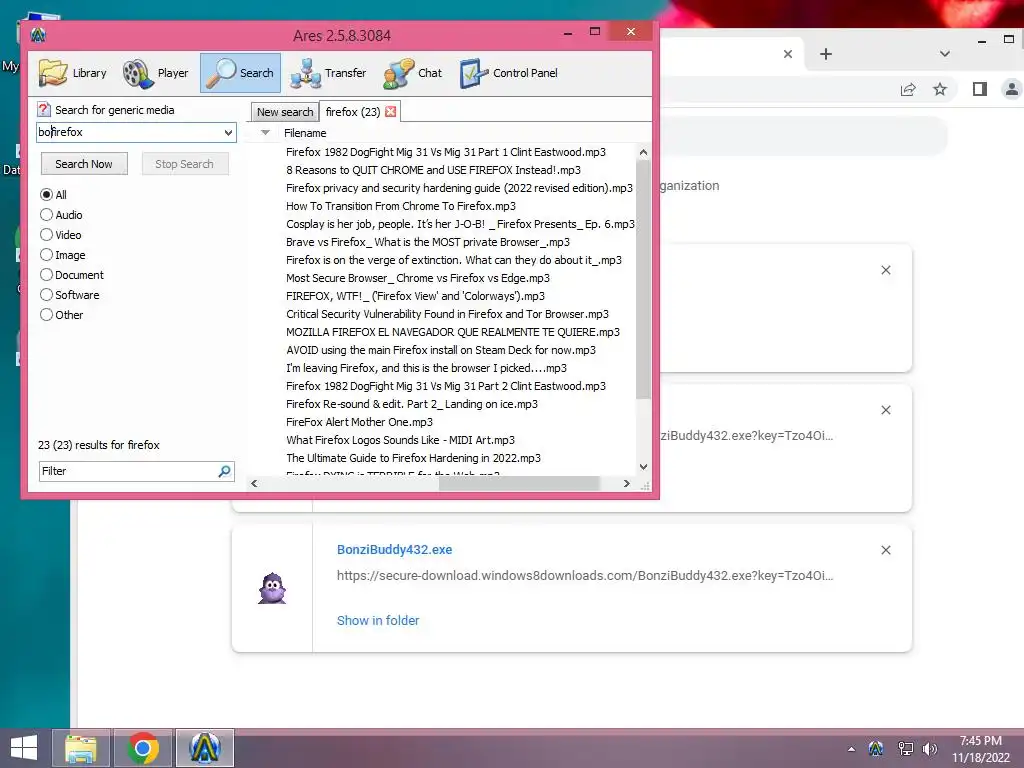
Task: Click the results list scroll-down arrow
Action: pyautogui.click(x=643, y=467)
